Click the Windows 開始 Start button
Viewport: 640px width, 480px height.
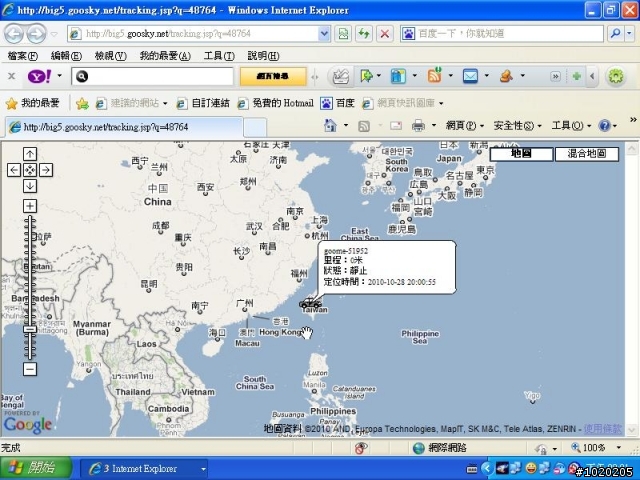(x=36, y=468)
